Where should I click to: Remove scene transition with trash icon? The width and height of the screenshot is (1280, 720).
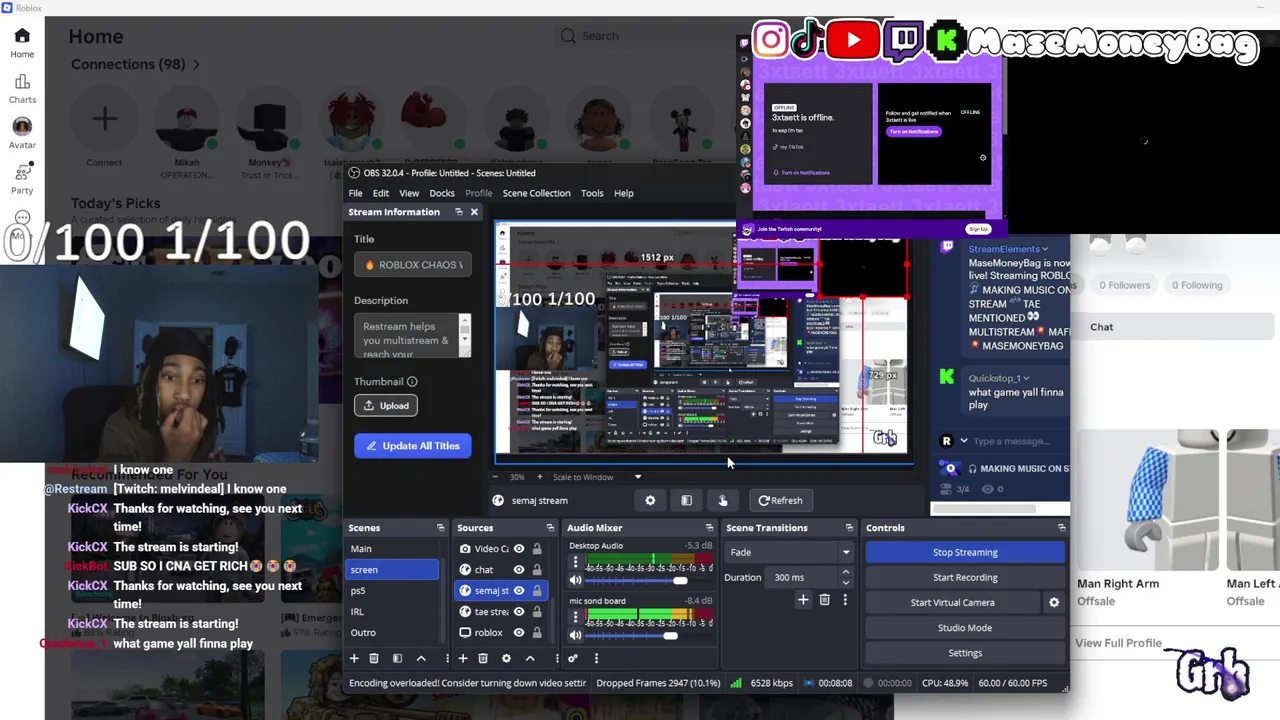pyautogui.click(x=824, y=600)
